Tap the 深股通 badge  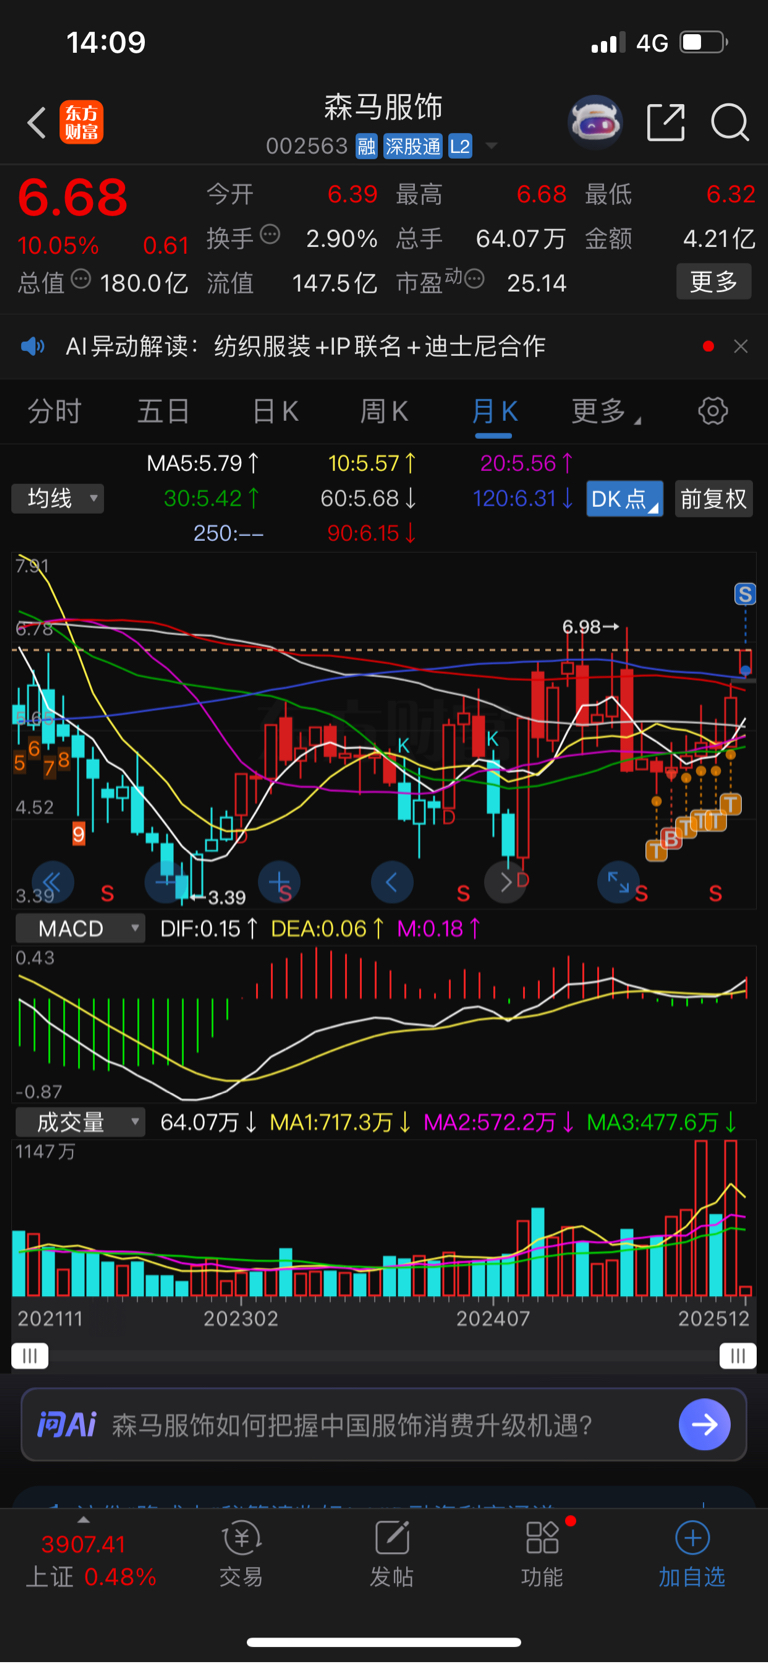tap(413, 146)
